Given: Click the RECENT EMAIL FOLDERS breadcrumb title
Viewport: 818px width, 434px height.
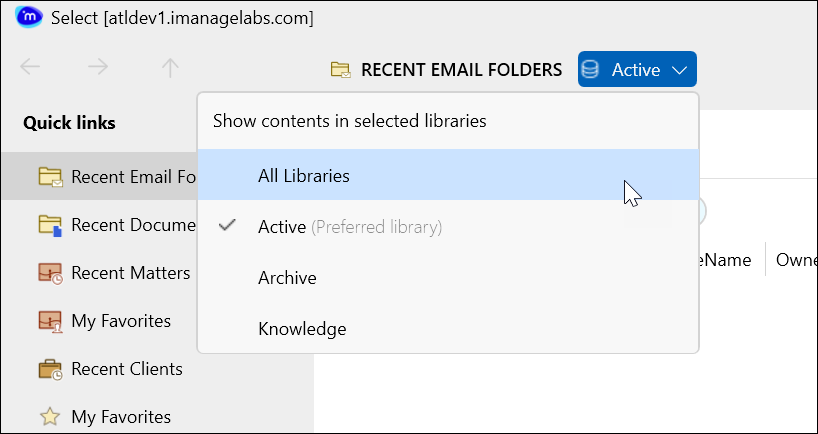Looking at the screenshot, I should click(461, 70).
